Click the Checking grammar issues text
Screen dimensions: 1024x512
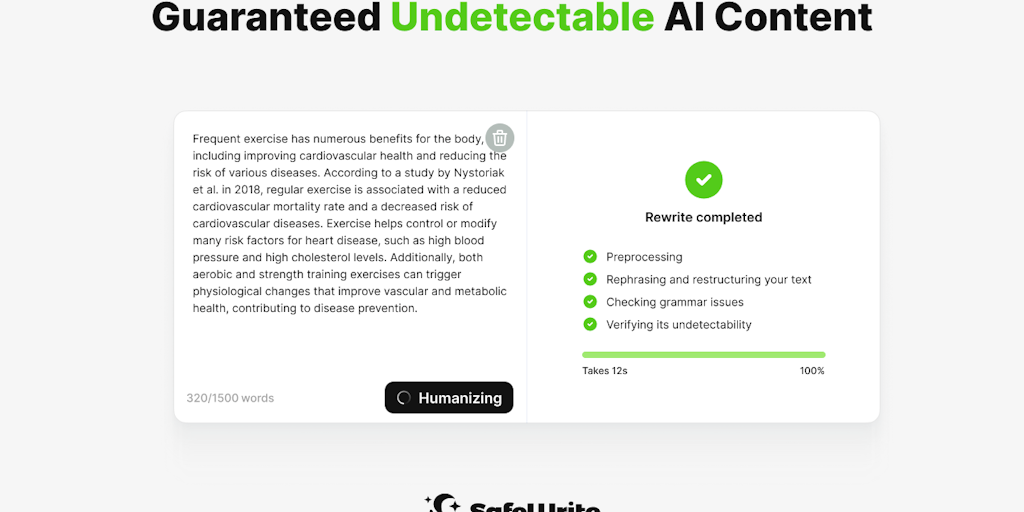coord(675,302)
